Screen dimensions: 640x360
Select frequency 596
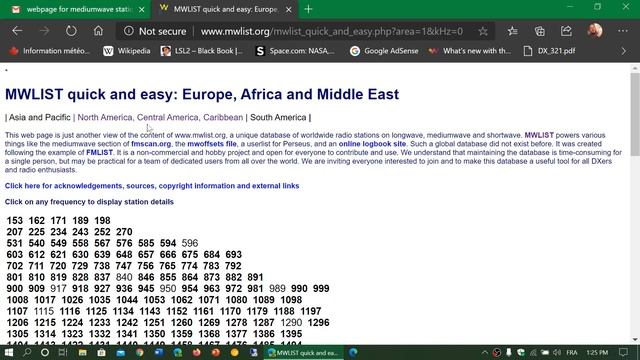pyautogui.click(x=190, y=243)
